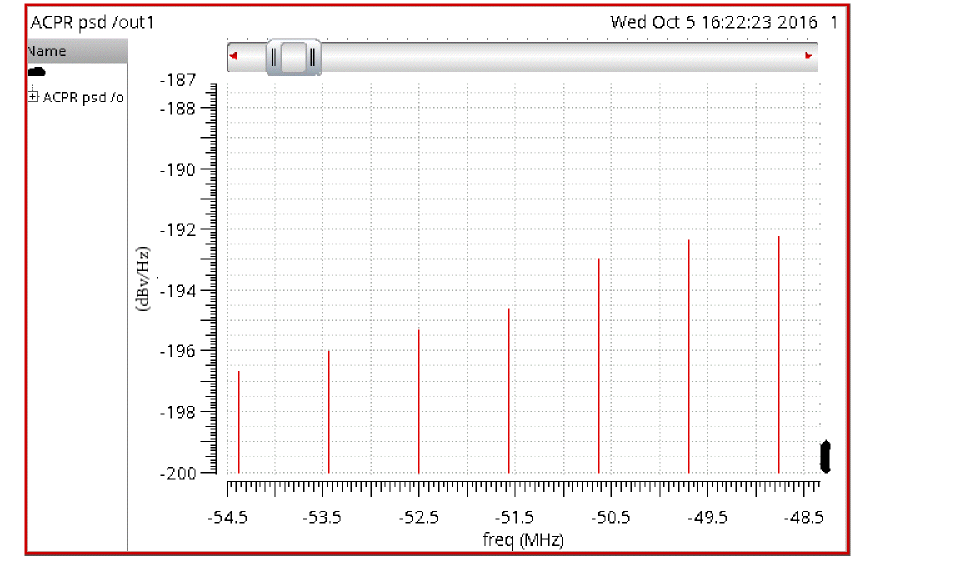Click the left red arrow of zoom scrollbar
The width and height of the screenshot is (954, 562).
pos(233,56)
